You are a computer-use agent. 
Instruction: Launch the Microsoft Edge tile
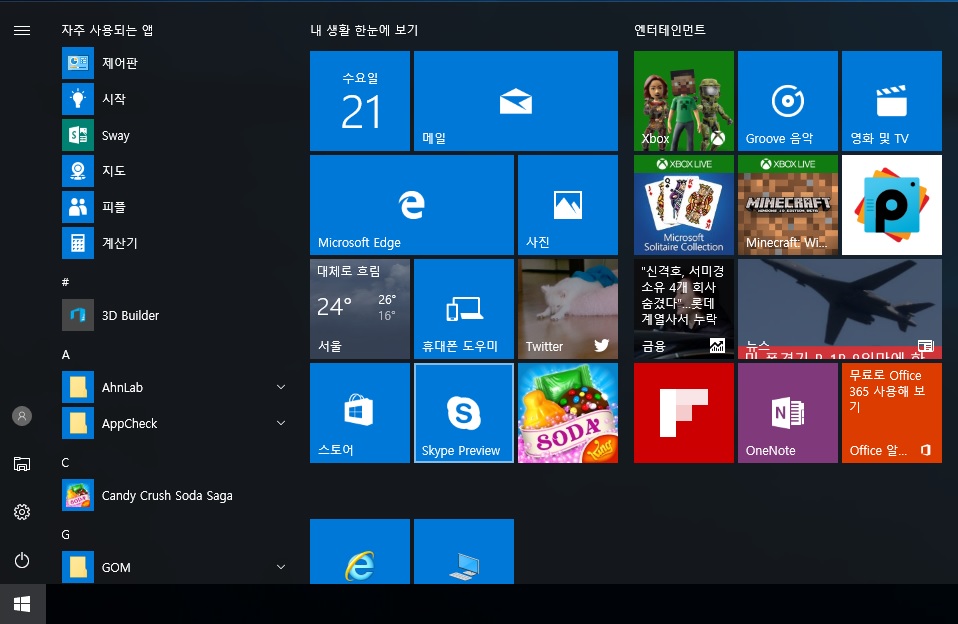point(412,205)
